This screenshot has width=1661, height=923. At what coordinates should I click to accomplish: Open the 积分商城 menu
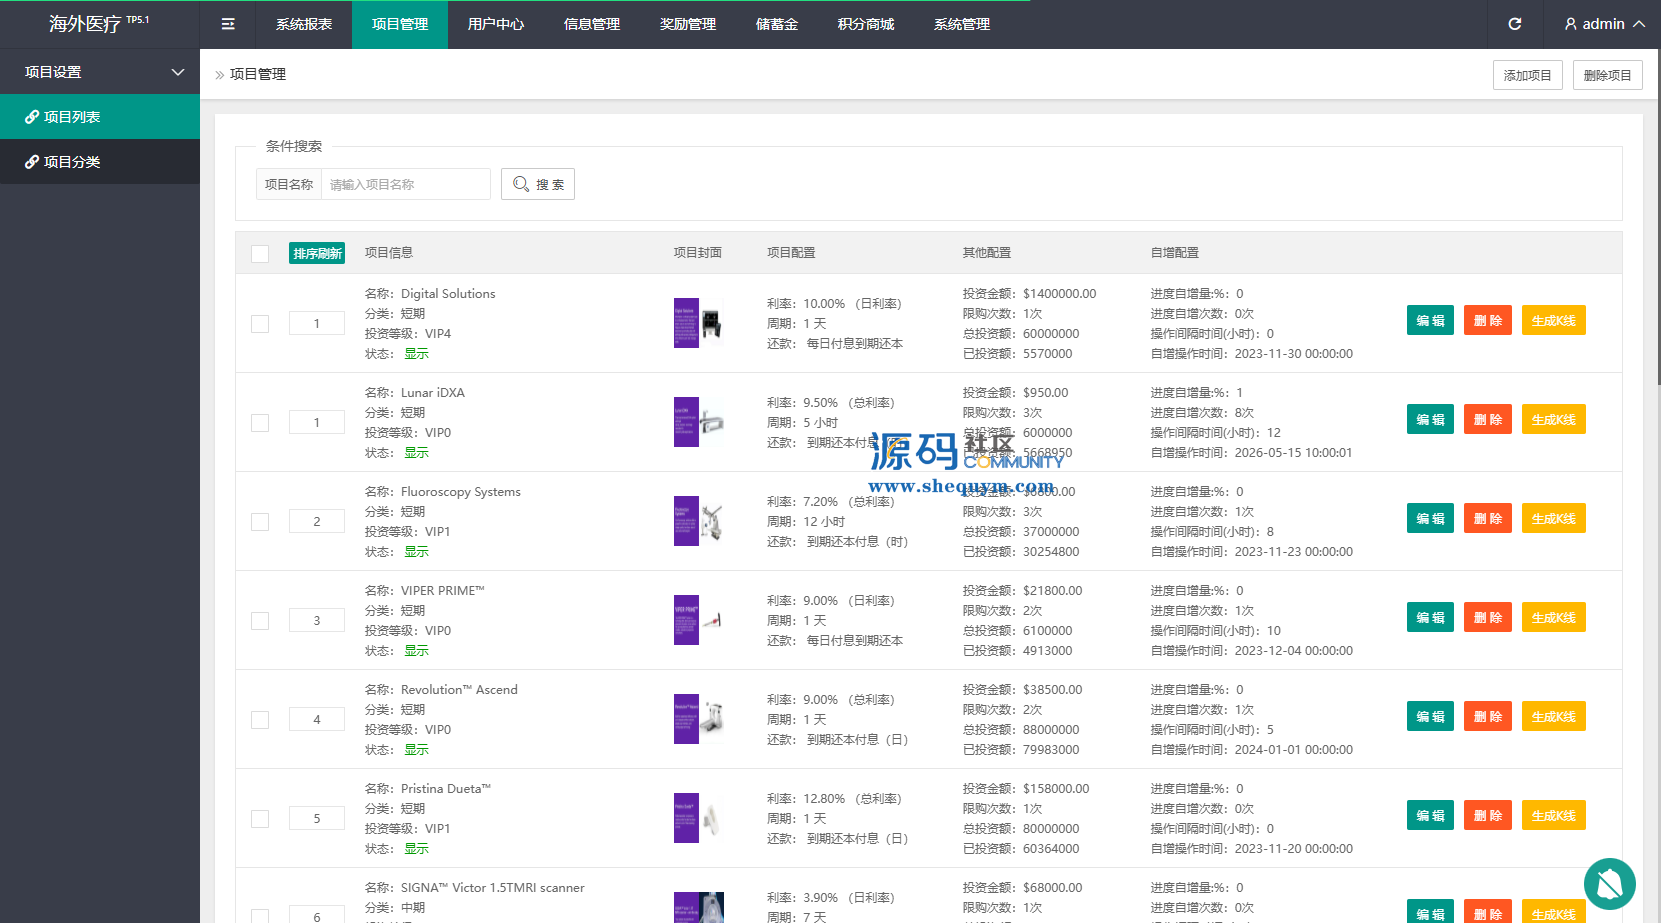(866, 24)
